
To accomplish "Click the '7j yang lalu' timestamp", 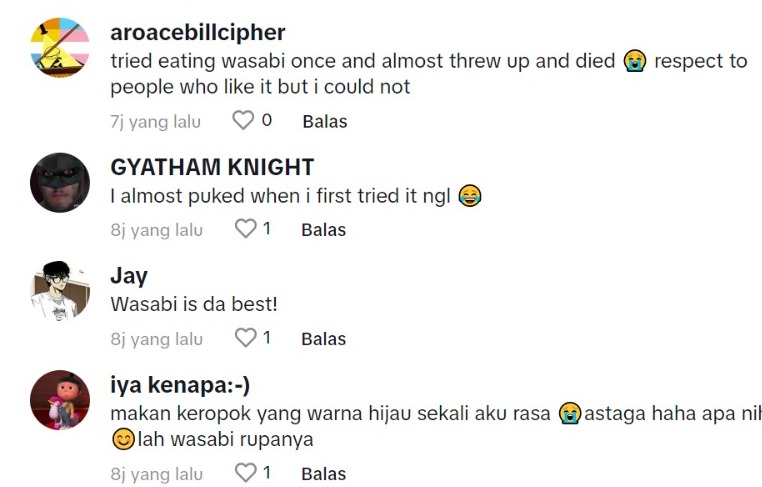I will pos(155,122).
